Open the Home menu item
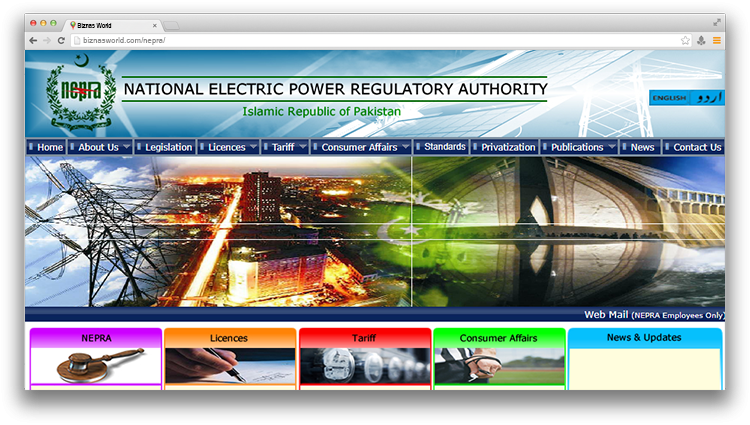 (46, 147)
